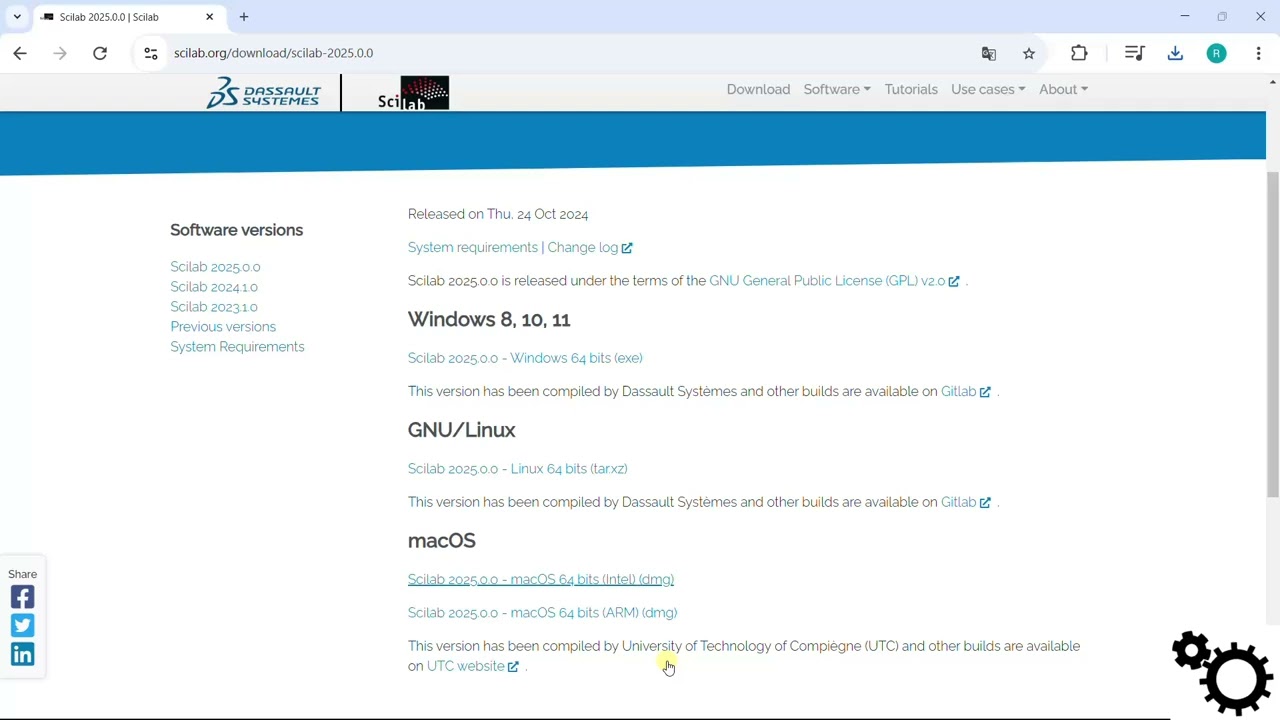Select Scilab 2023.1.0 version link

click(x=214, y=307)
